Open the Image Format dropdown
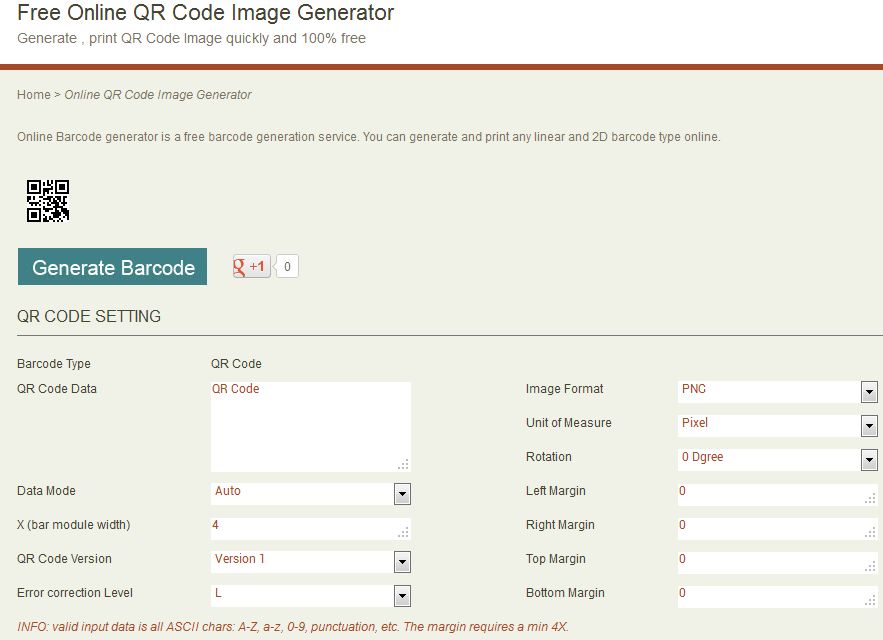Image resolution: width=883 pixels, height=640 pixels. pyautogui.click(x=868, y=392)
